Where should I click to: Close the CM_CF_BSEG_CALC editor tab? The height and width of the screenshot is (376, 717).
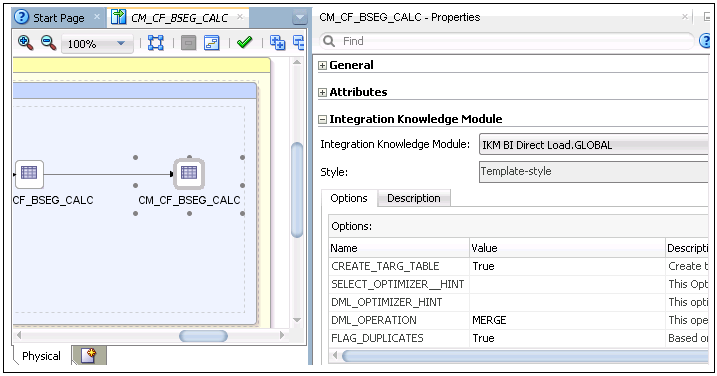(240, 17)
